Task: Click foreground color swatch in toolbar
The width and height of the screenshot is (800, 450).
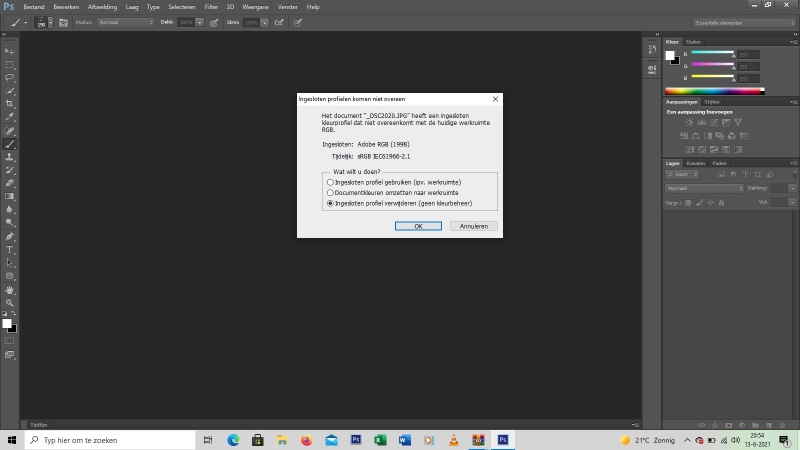Action: 7,323
